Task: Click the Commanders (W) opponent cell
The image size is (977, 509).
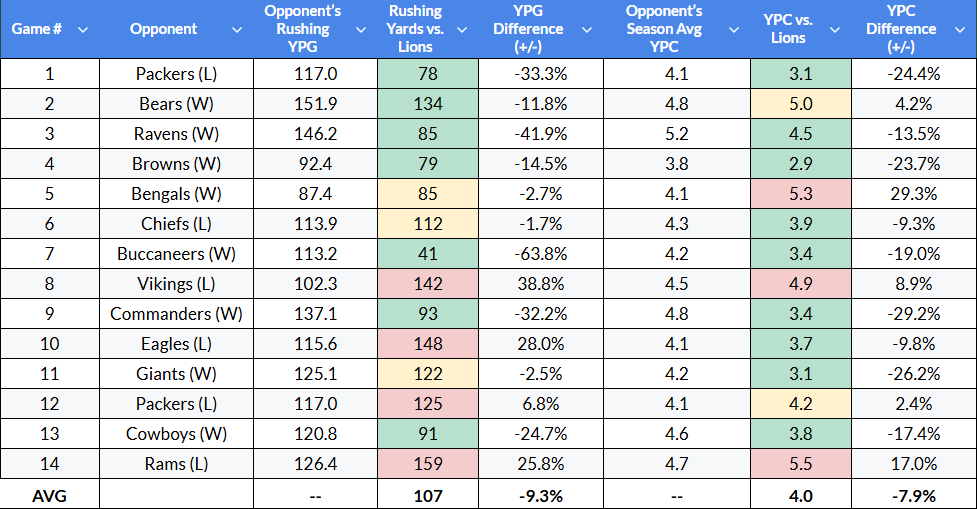Action: point(176,313)
